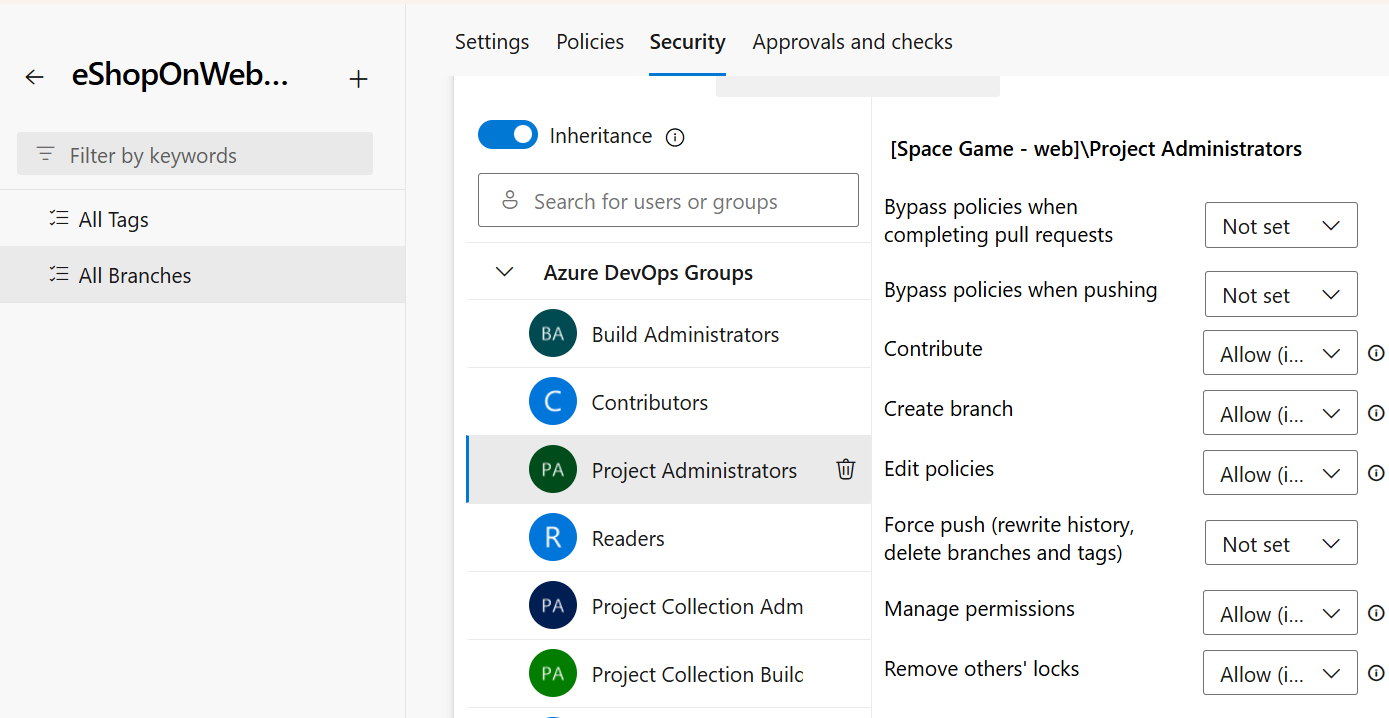Click the Search for users or groups field

pos(668,201)
